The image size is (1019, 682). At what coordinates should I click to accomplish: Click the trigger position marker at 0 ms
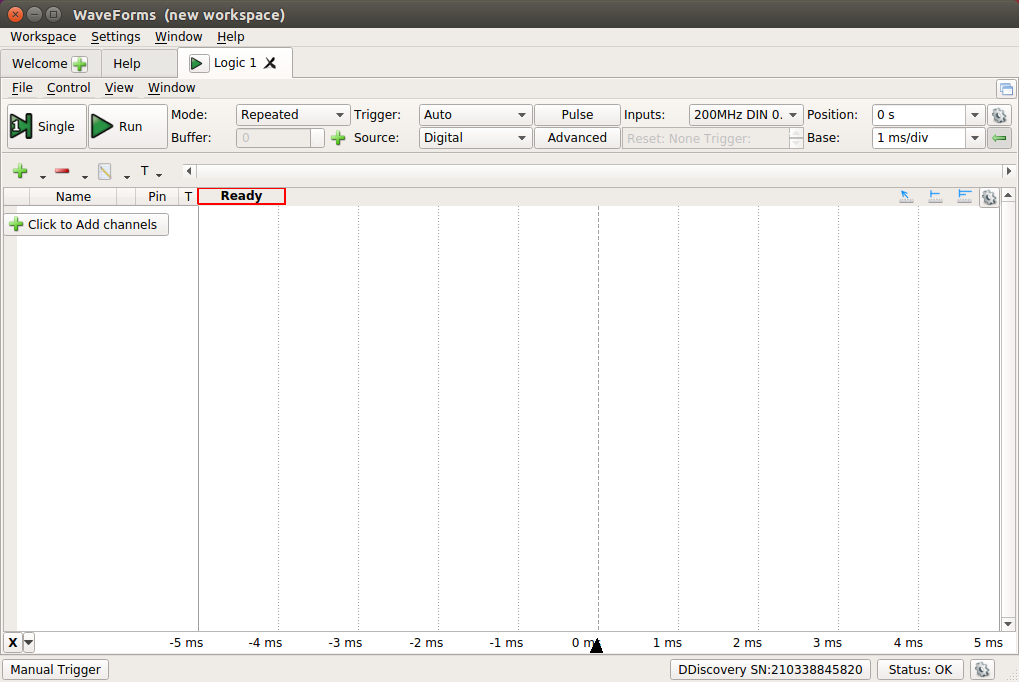596,646
